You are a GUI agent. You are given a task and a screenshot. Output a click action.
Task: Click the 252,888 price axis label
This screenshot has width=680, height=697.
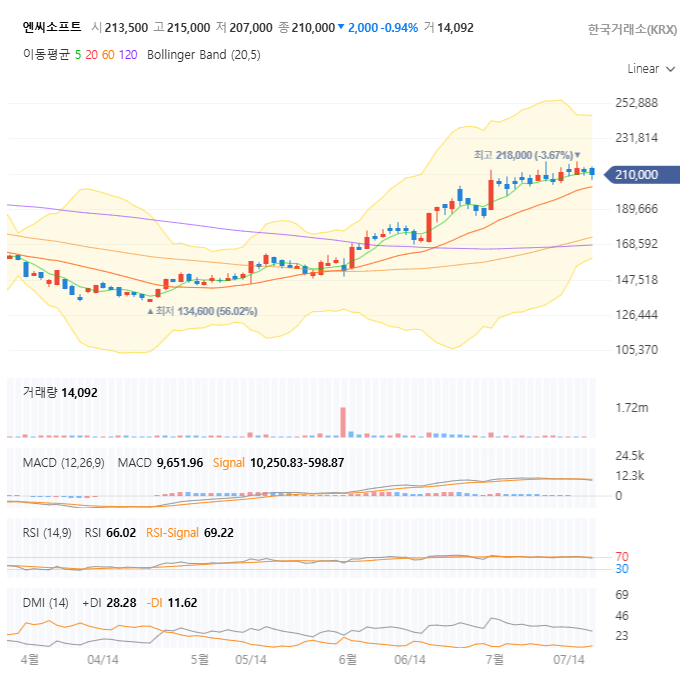636,103
